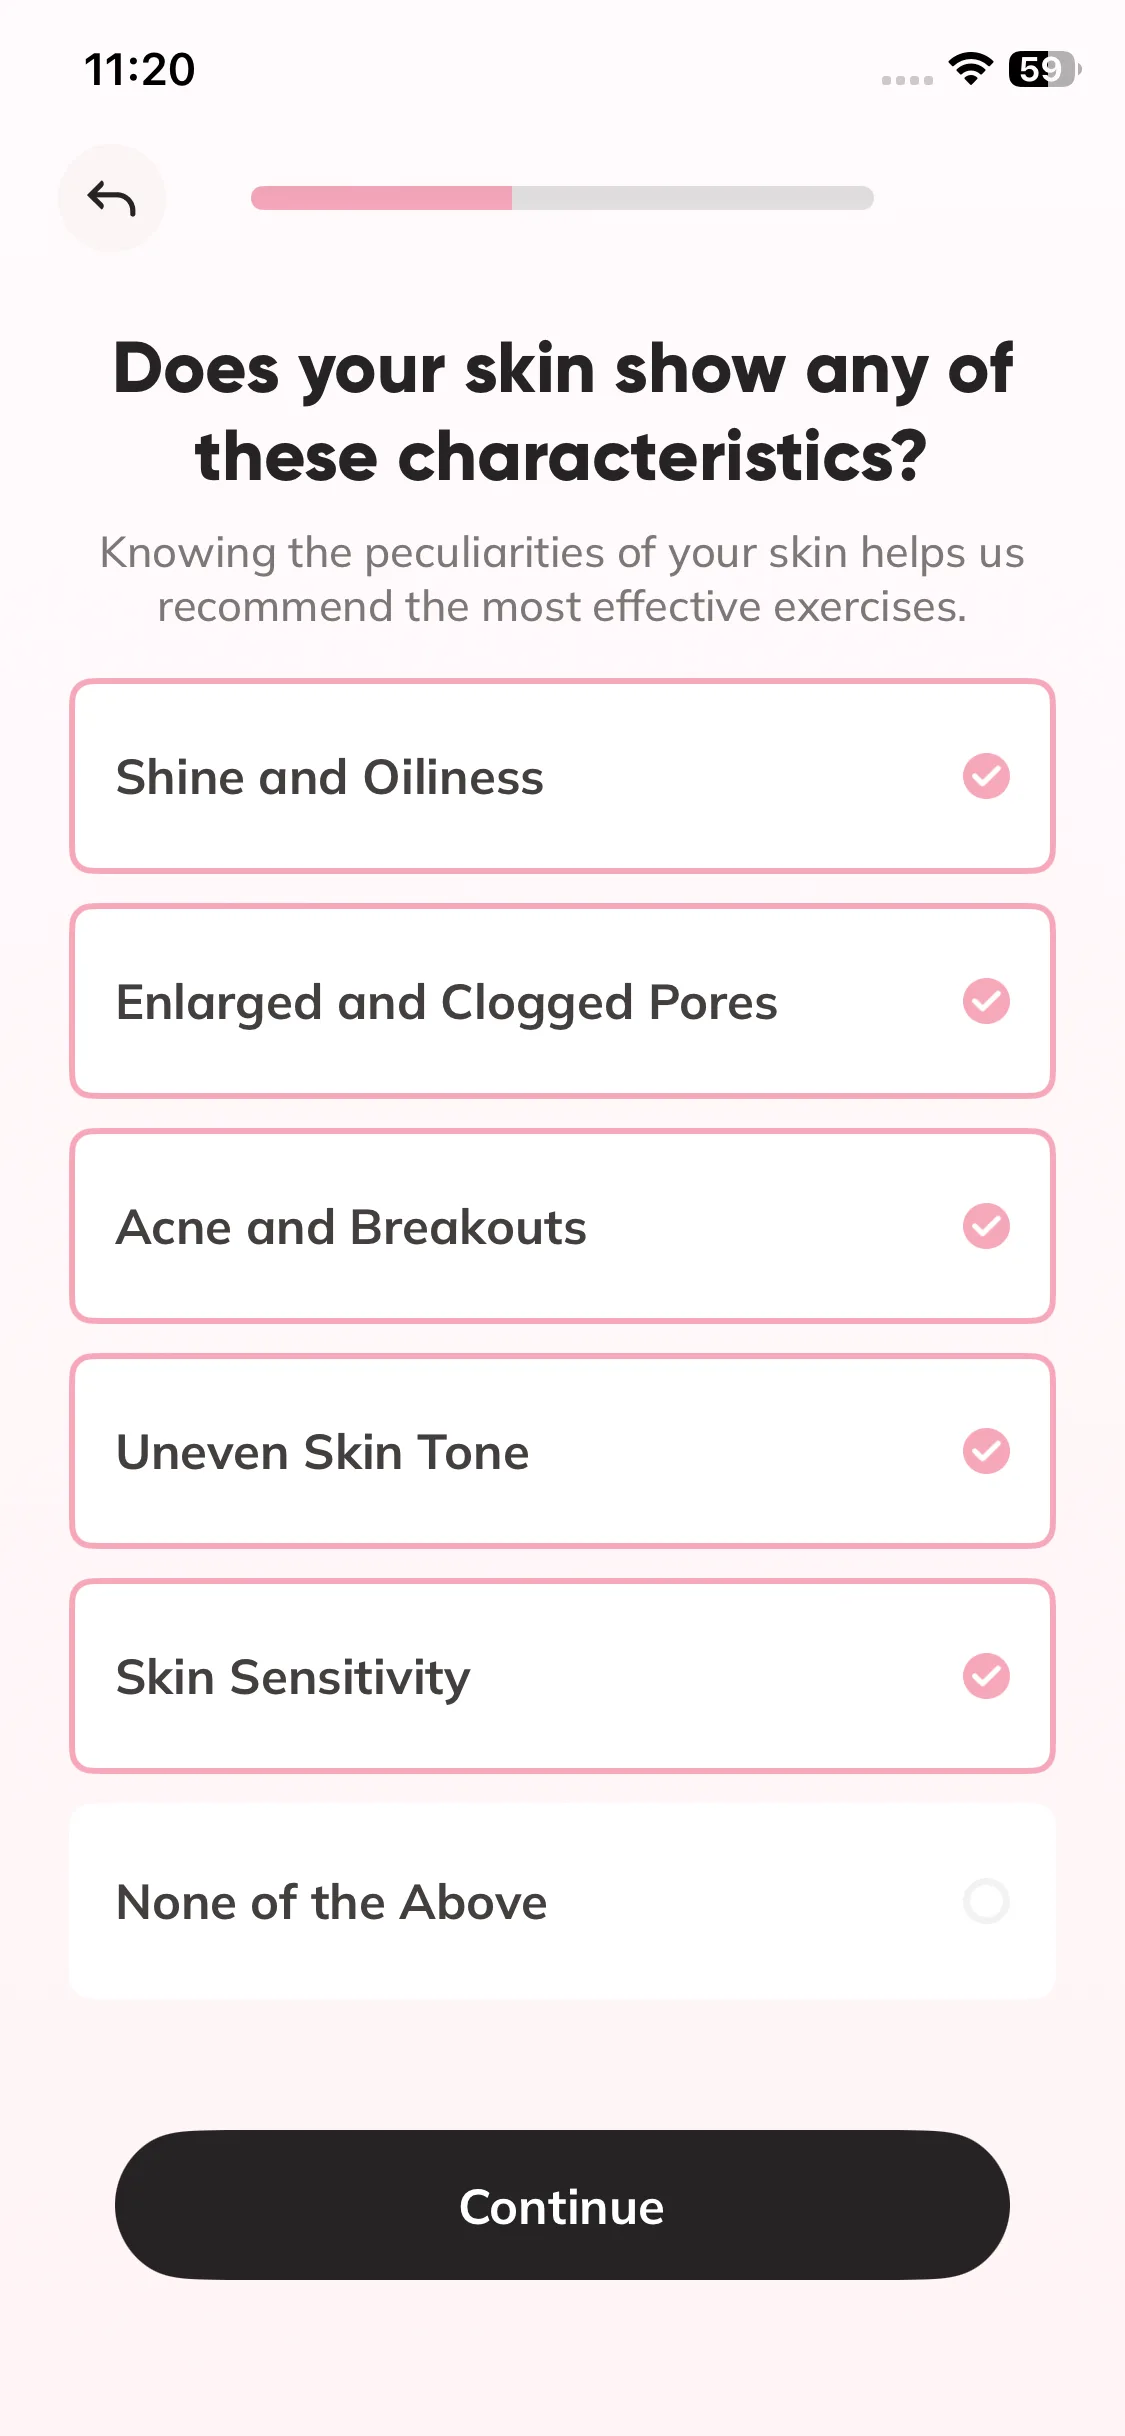The width and height of the screenshot is (1125, 2436).
Task: Tap the Wi-Fi status icon
Action: pos(970,68)
